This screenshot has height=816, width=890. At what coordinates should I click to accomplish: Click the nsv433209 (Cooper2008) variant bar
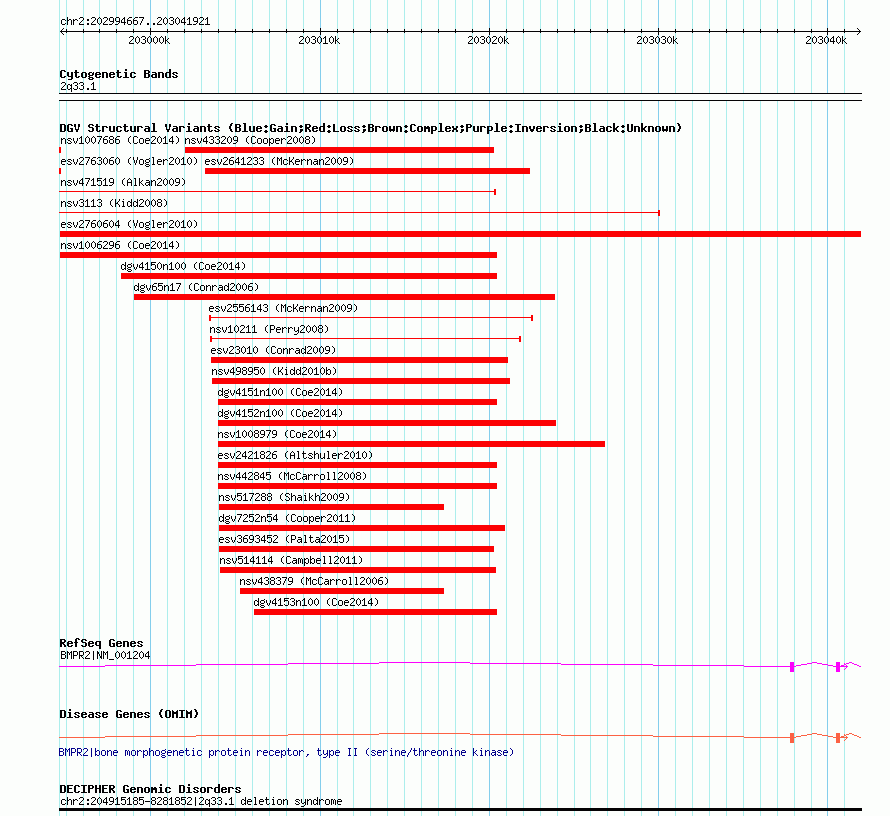coord(339,150)
